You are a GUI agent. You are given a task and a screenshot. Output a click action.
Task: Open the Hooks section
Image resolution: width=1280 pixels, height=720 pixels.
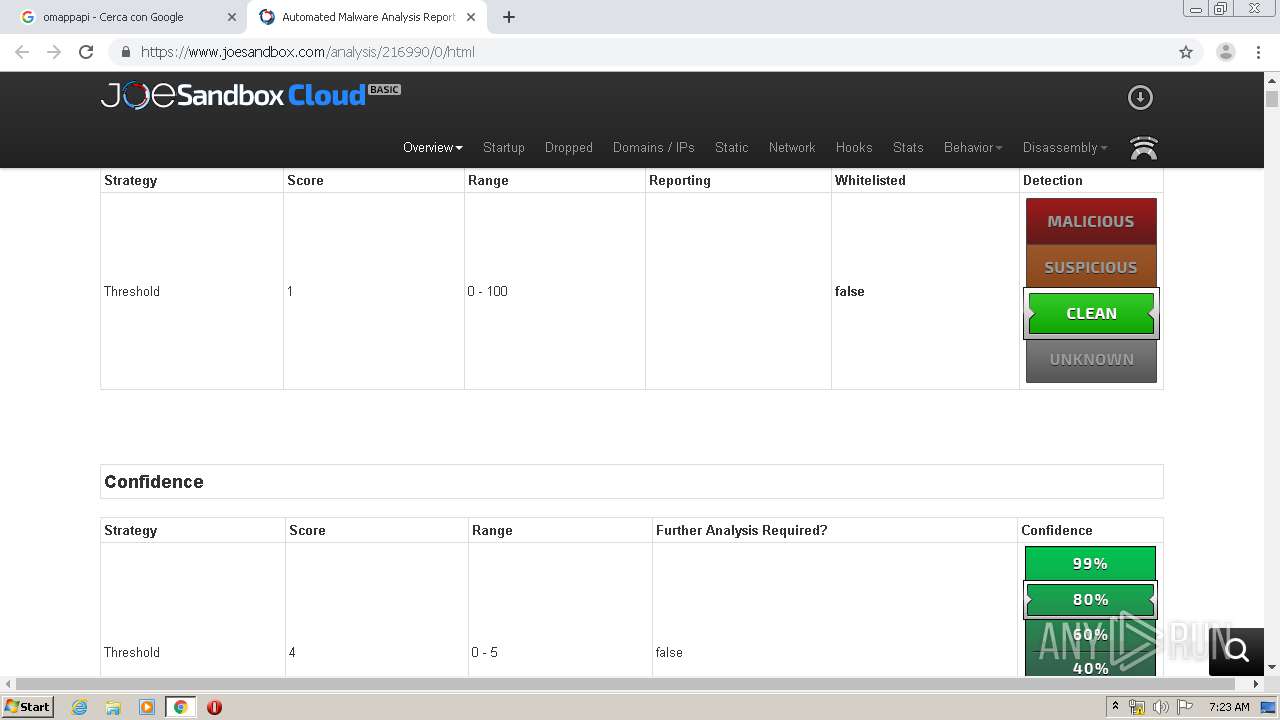coord(854,147)
